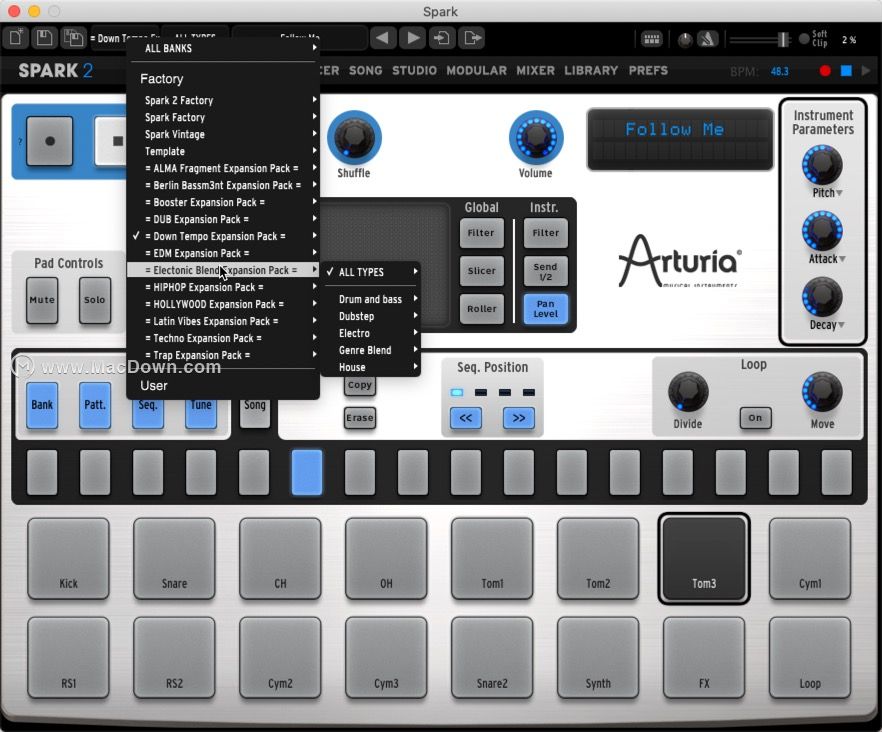Click the Bank select button

point(42,405)
